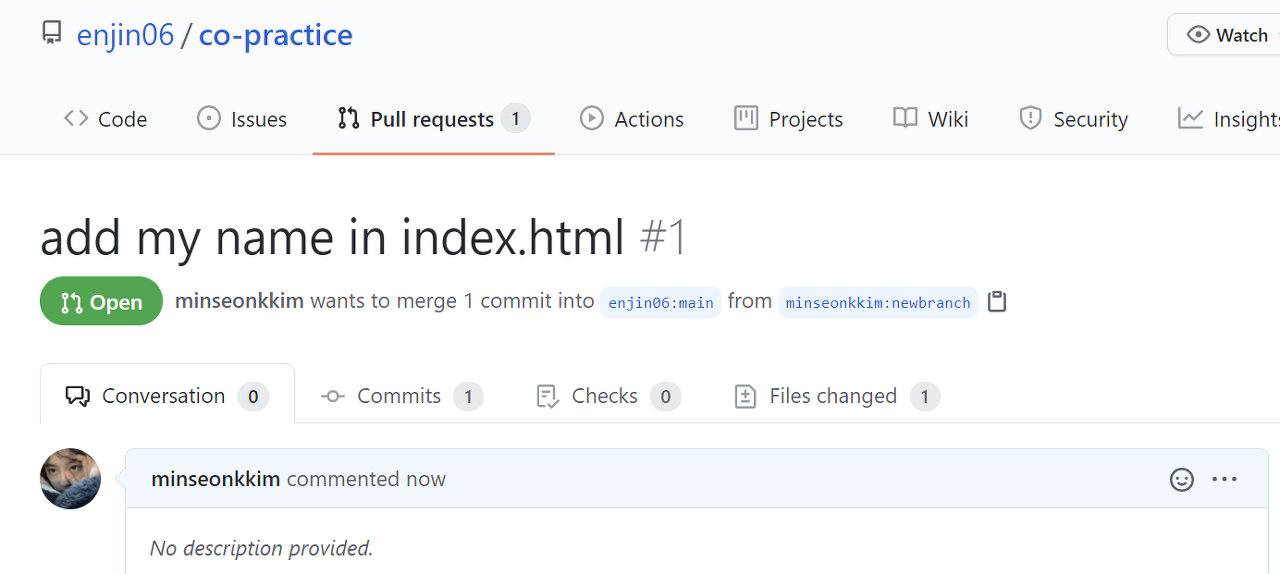
Task: Click the repository book icon
Action: 51,34
